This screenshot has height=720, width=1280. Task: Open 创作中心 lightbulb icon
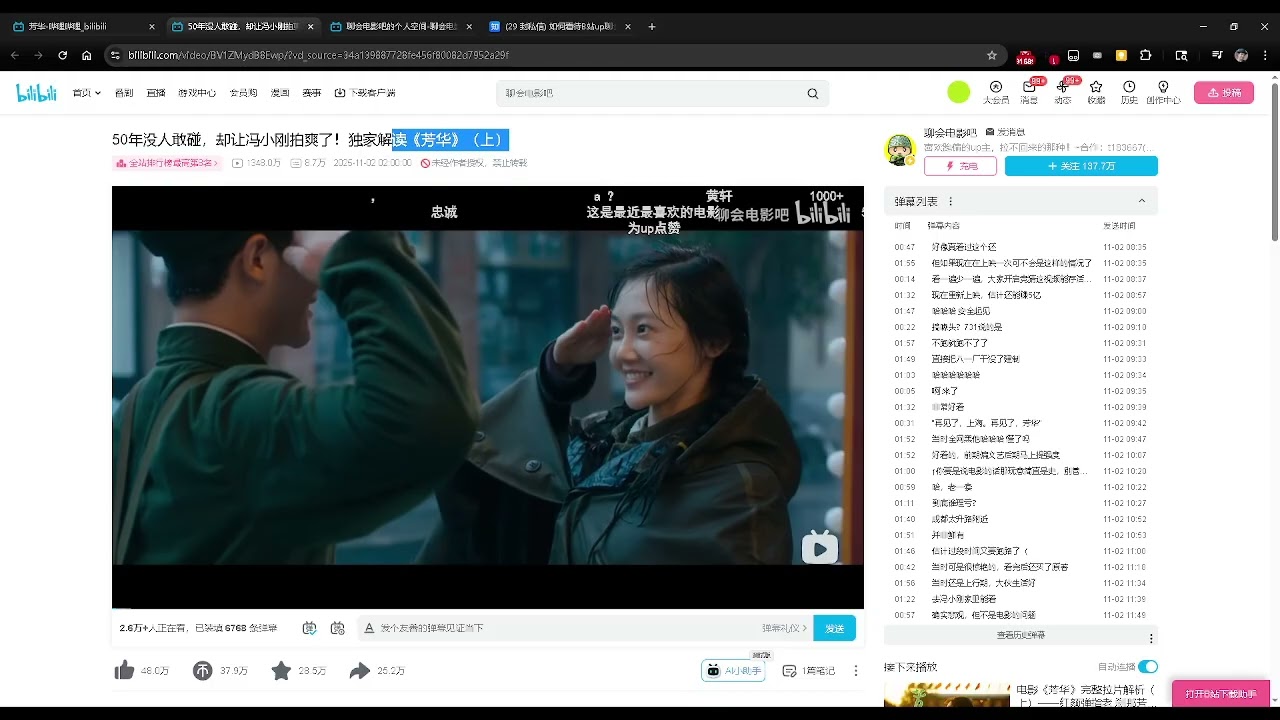[x=1163, y=92]
